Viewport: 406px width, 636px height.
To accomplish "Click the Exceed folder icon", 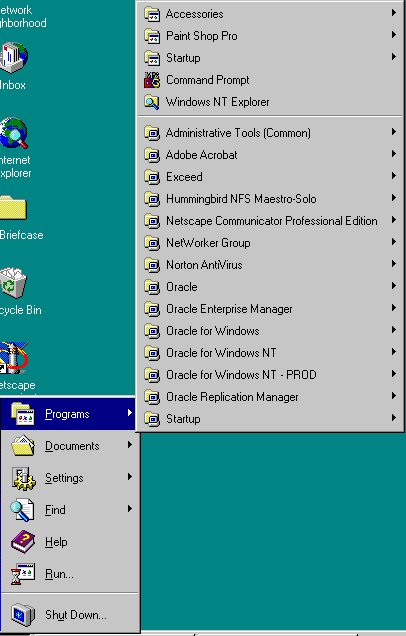I will pos(152,177).
